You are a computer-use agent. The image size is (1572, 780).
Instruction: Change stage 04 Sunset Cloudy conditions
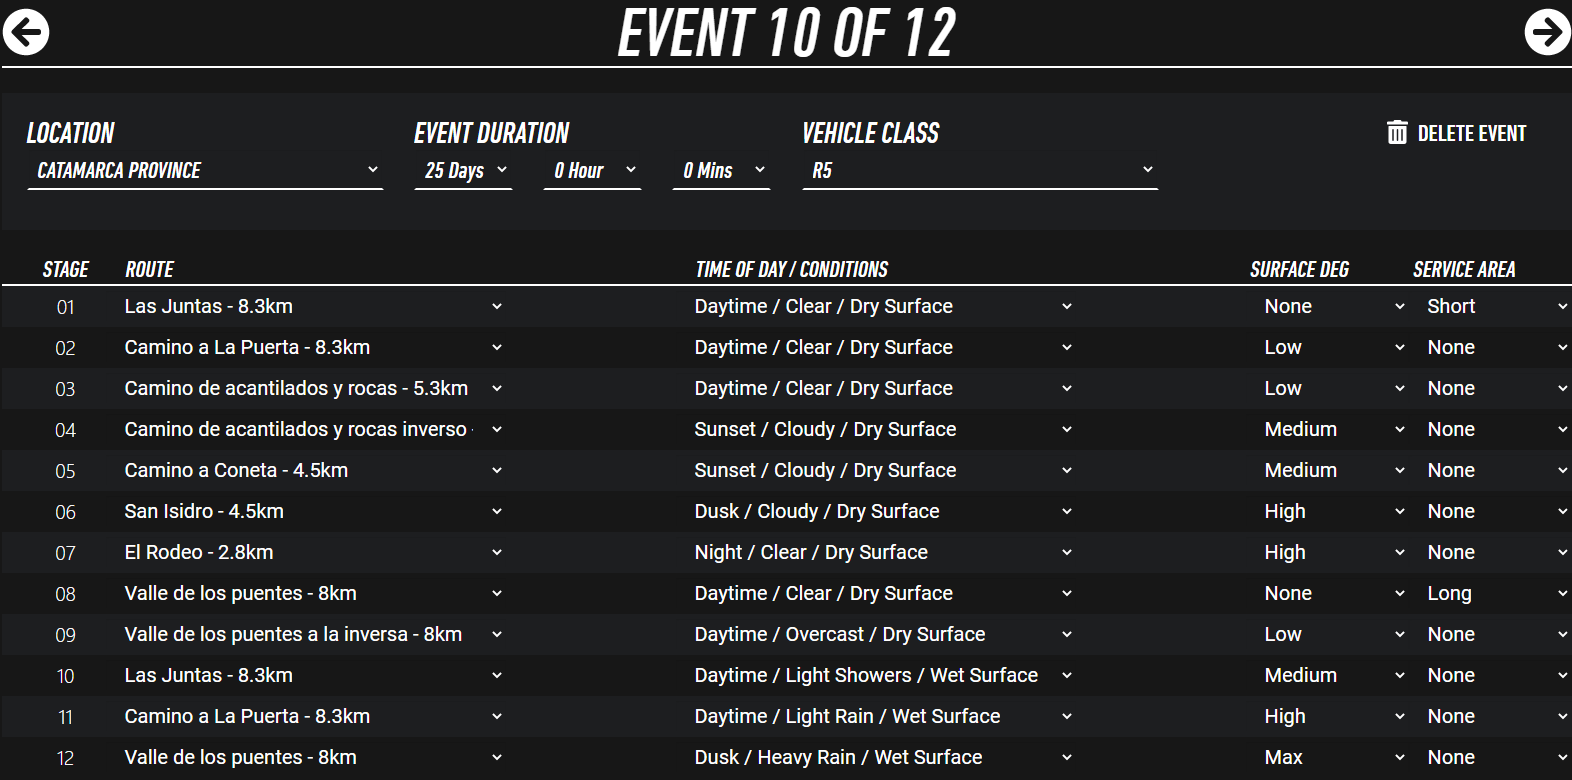882,430
